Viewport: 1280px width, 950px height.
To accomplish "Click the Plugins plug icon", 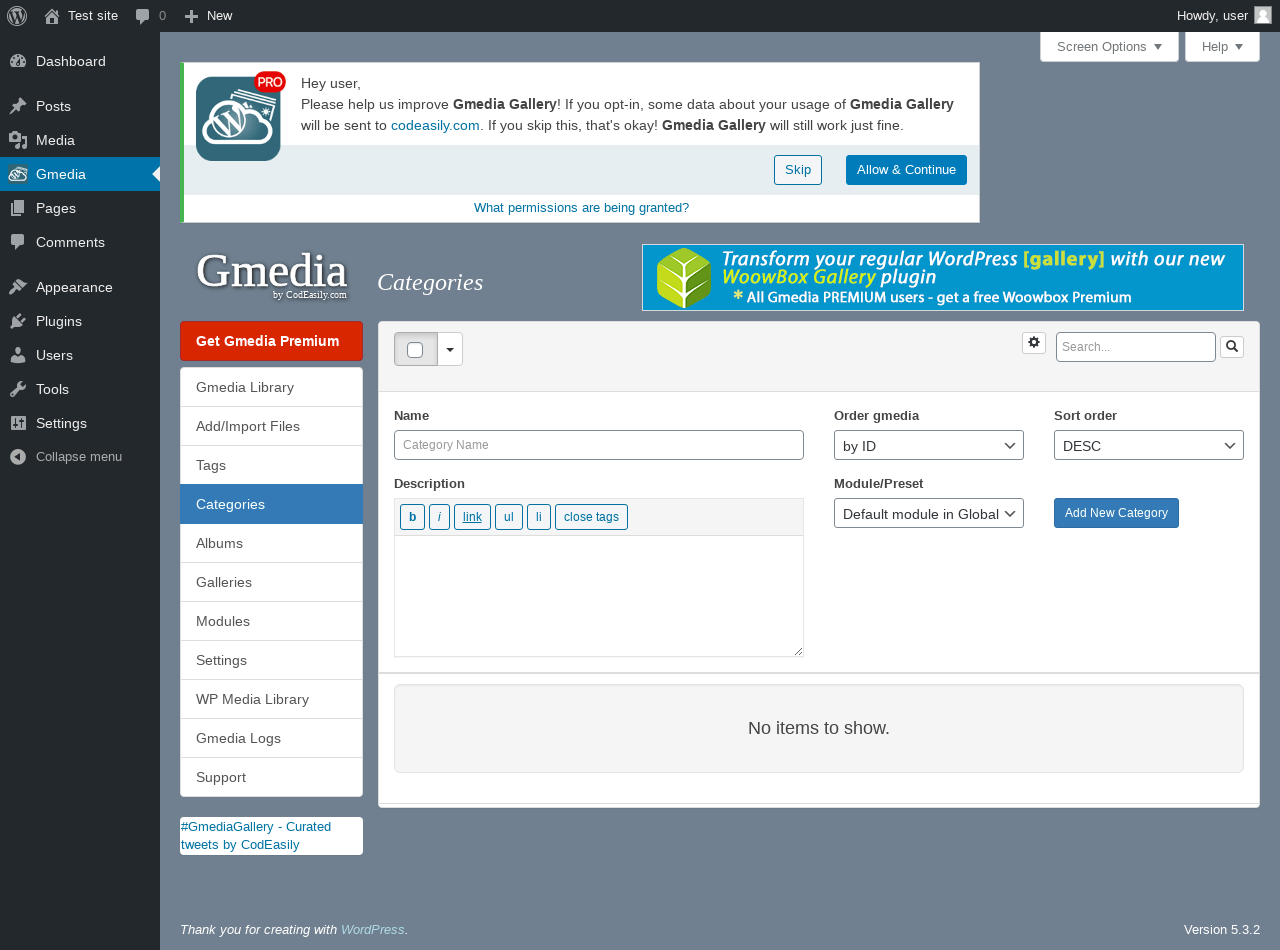I will point(18,321).
